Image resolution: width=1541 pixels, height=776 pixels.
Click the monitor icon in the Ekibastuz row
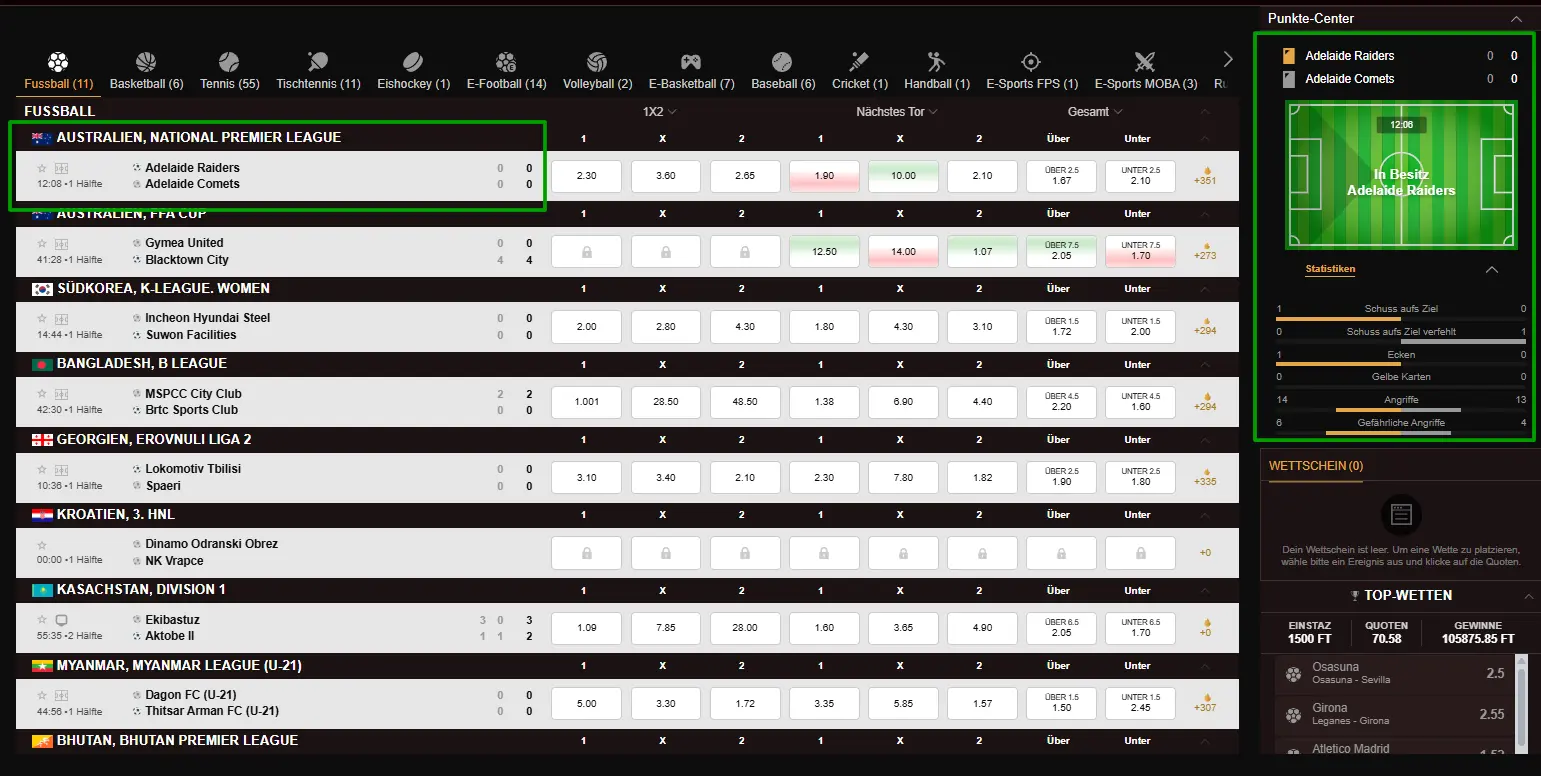coord(61,621)
